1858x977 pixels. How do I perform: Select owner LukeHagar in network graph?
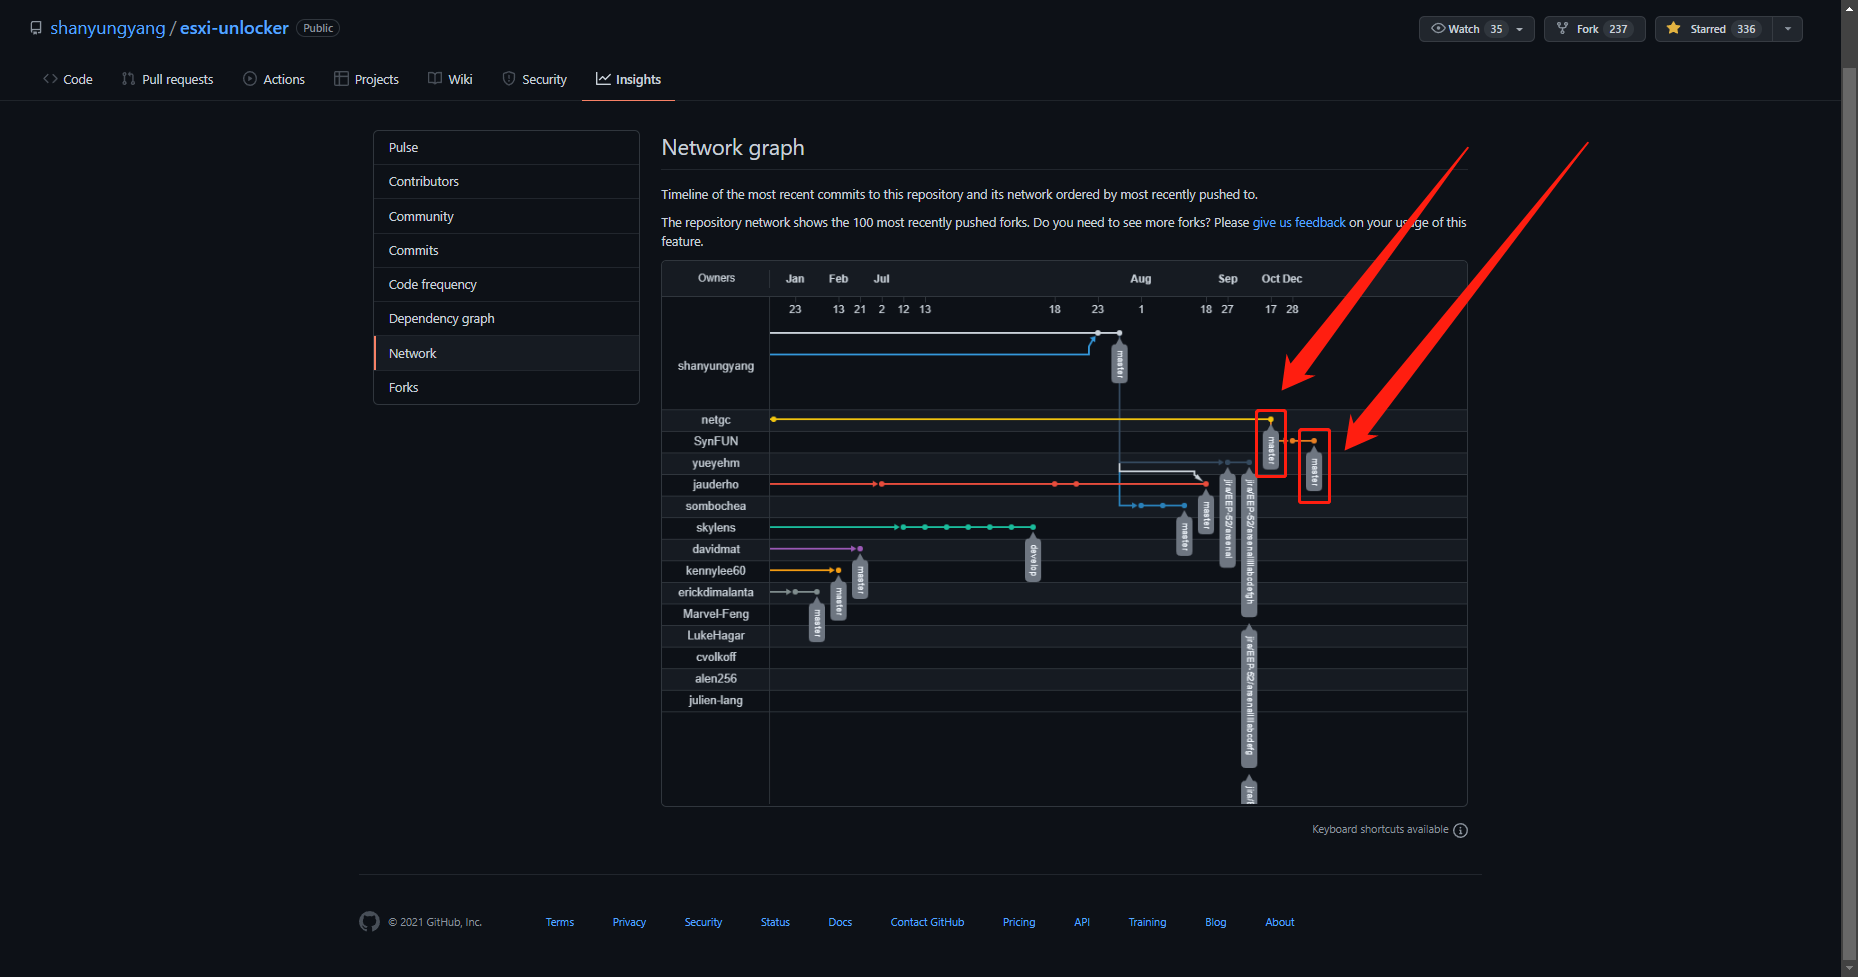click(716, 636)
